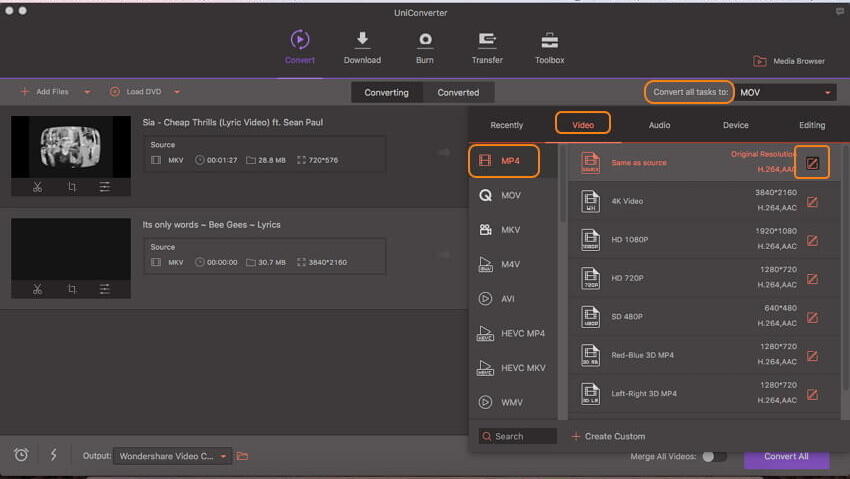The height and width of the screenshot is (479, 850).
Task: Choose MOV format in list
Action: point(512,195)
